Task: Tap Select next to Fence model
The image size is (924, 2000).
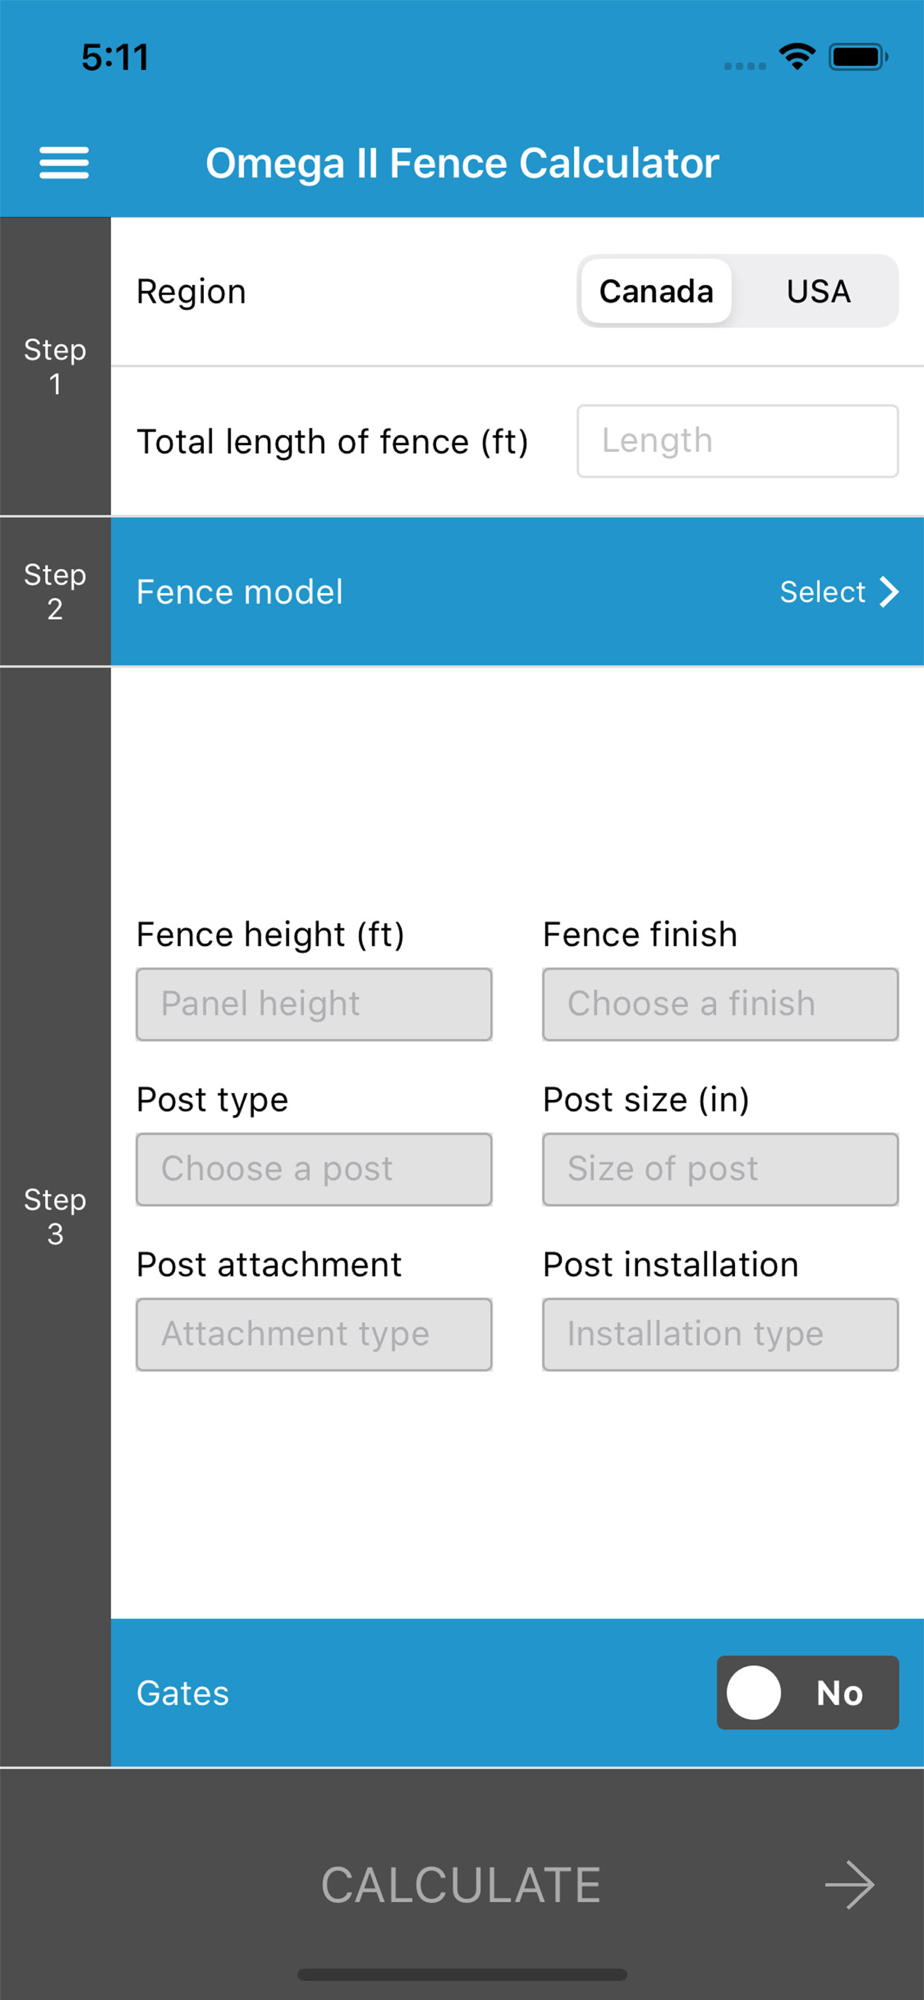Action: [x=822, y=592]
